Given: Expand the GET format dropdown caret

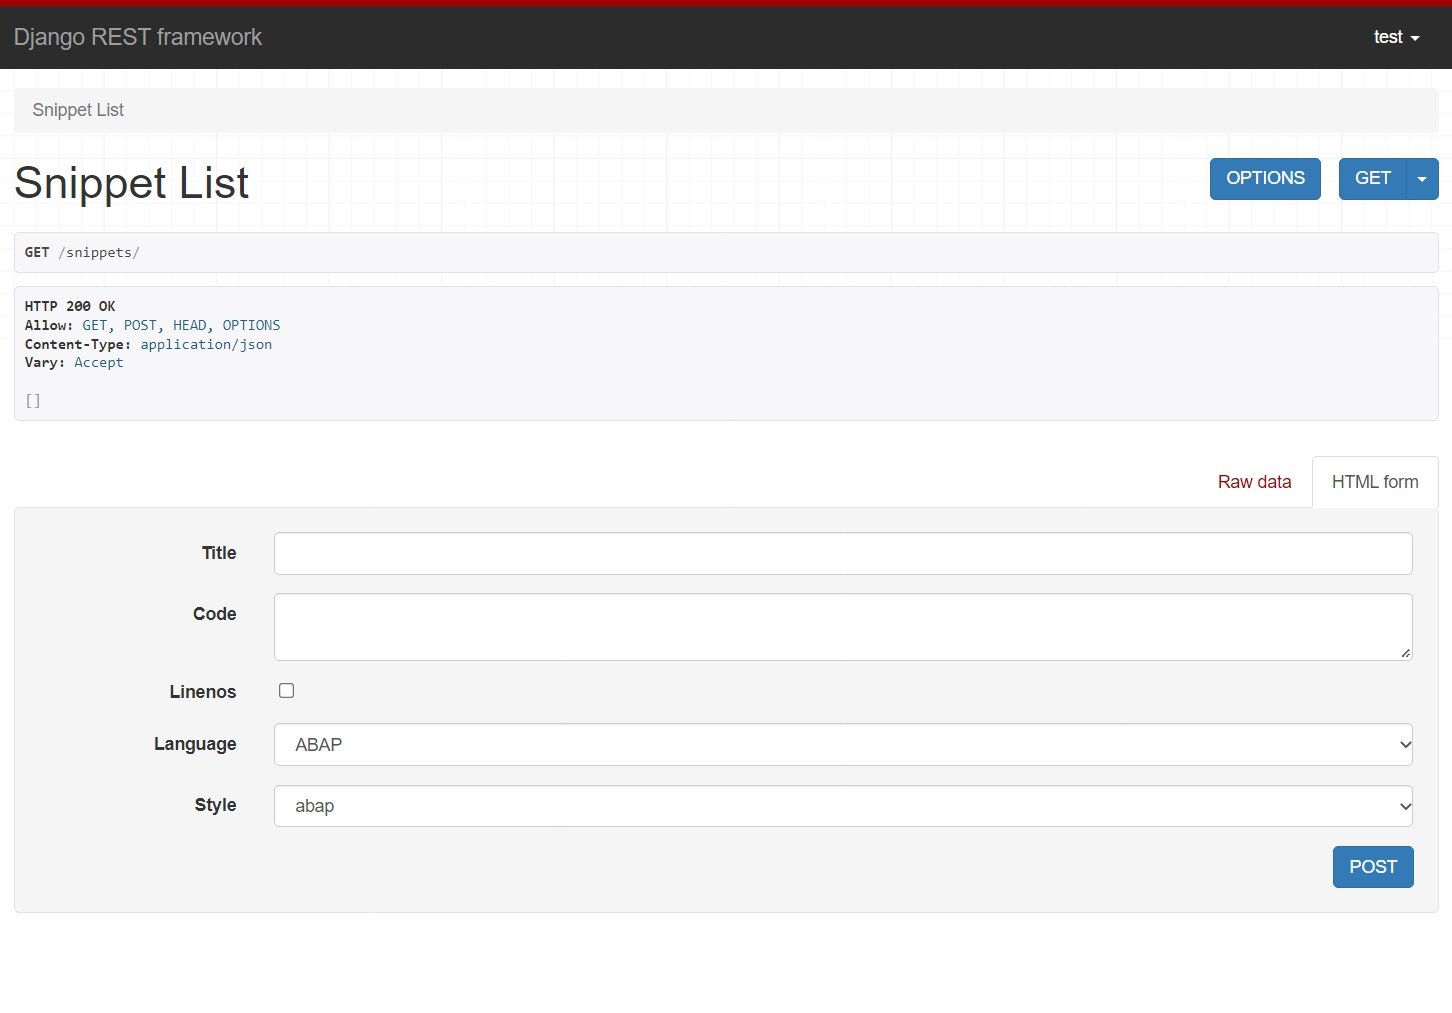Looking at the screenshot, I should click(1422, 178).
